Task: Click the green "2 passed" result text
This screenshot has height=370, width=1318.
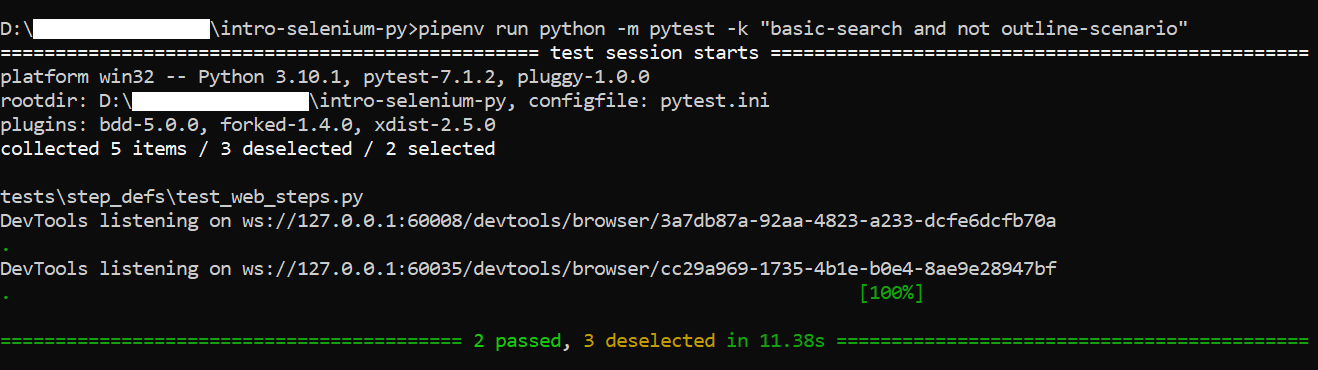Action: tap(518, 343)
